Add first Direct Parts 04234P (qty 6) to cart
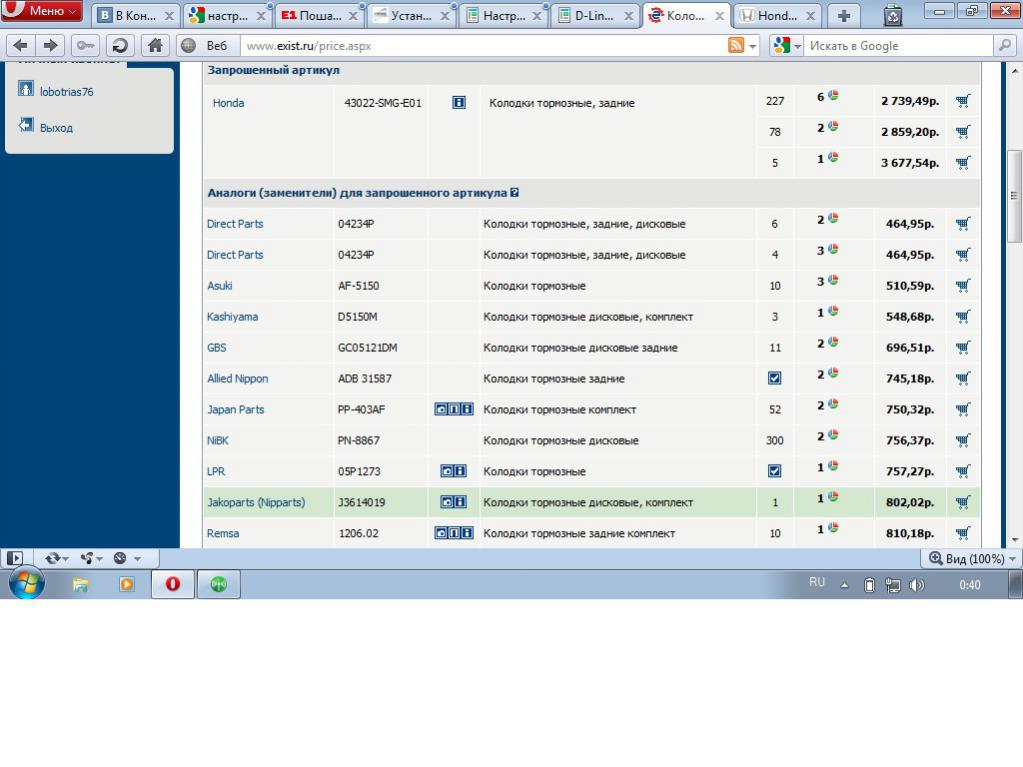Image resolution: width=1023 pixels, height=767 pixels. [x=963, y=223]
